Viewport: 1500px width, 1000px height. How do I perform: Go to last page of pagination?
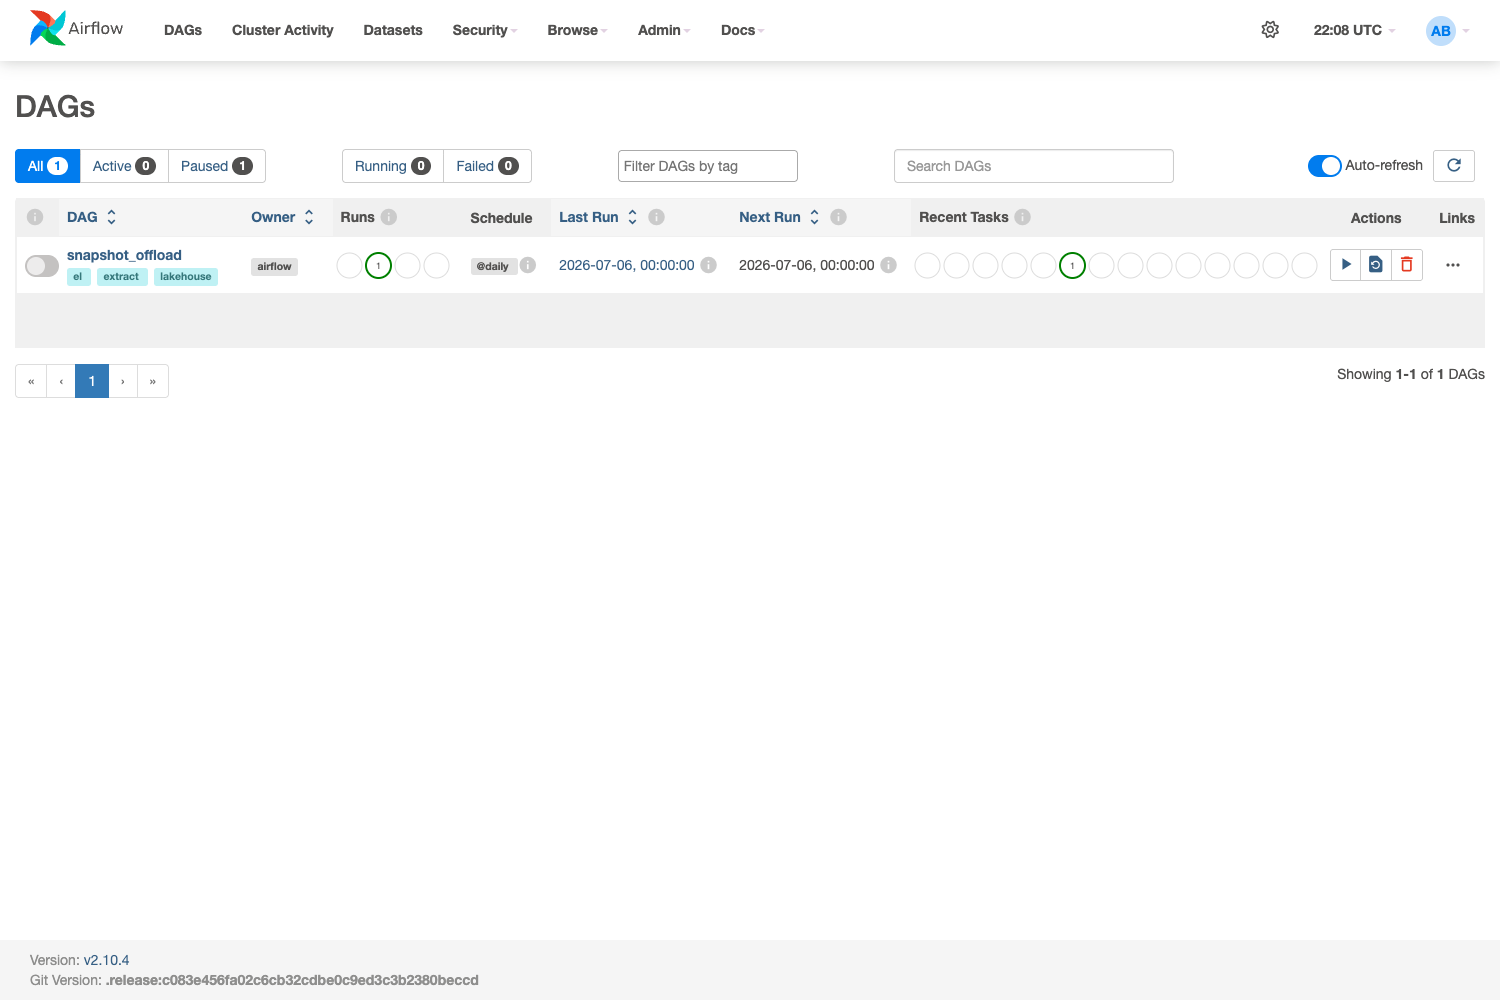point(153,381)
